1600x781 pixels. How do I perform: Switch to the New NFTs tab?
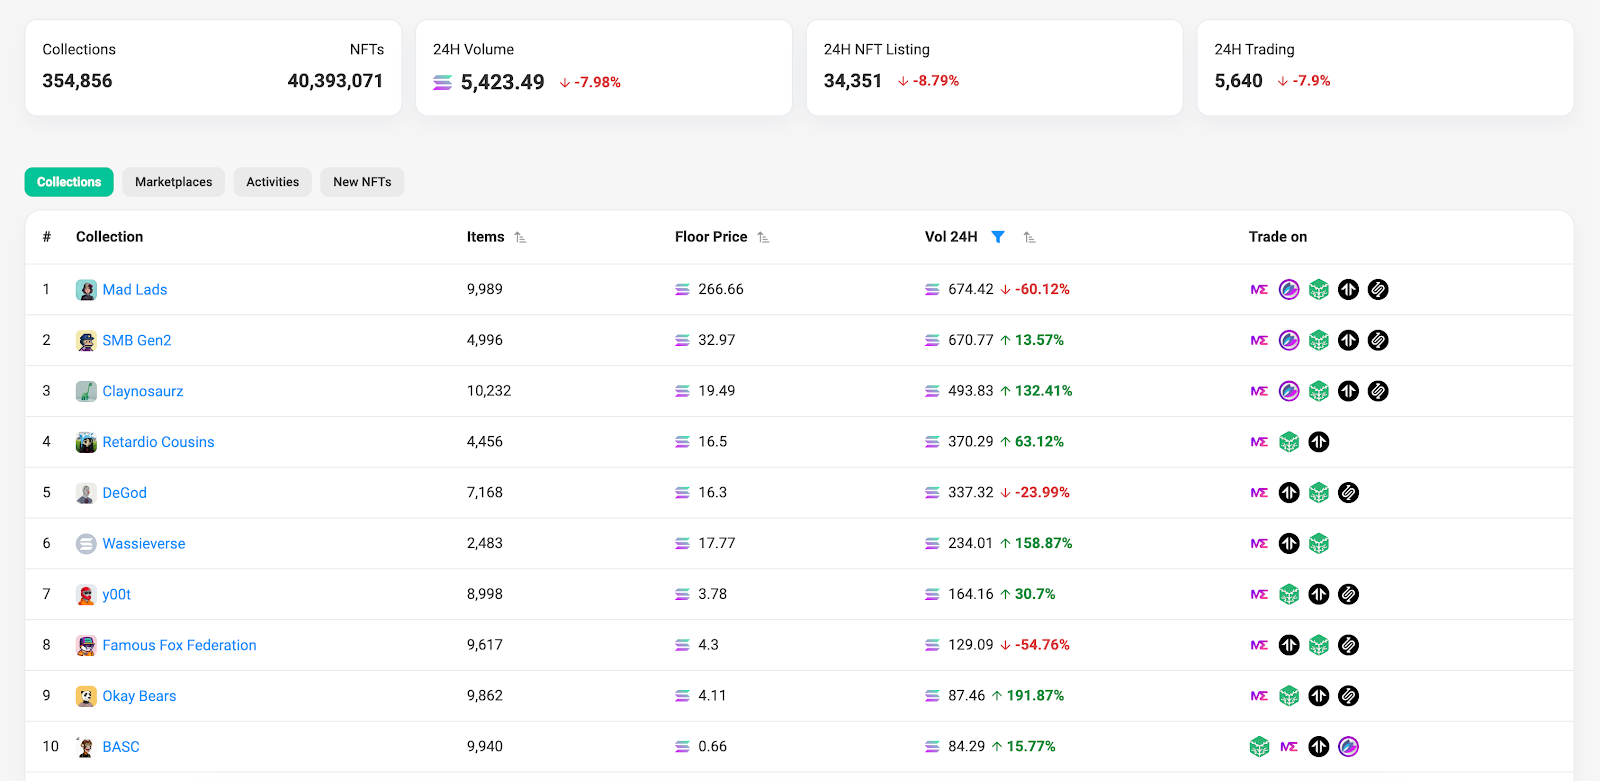point(362,182)
